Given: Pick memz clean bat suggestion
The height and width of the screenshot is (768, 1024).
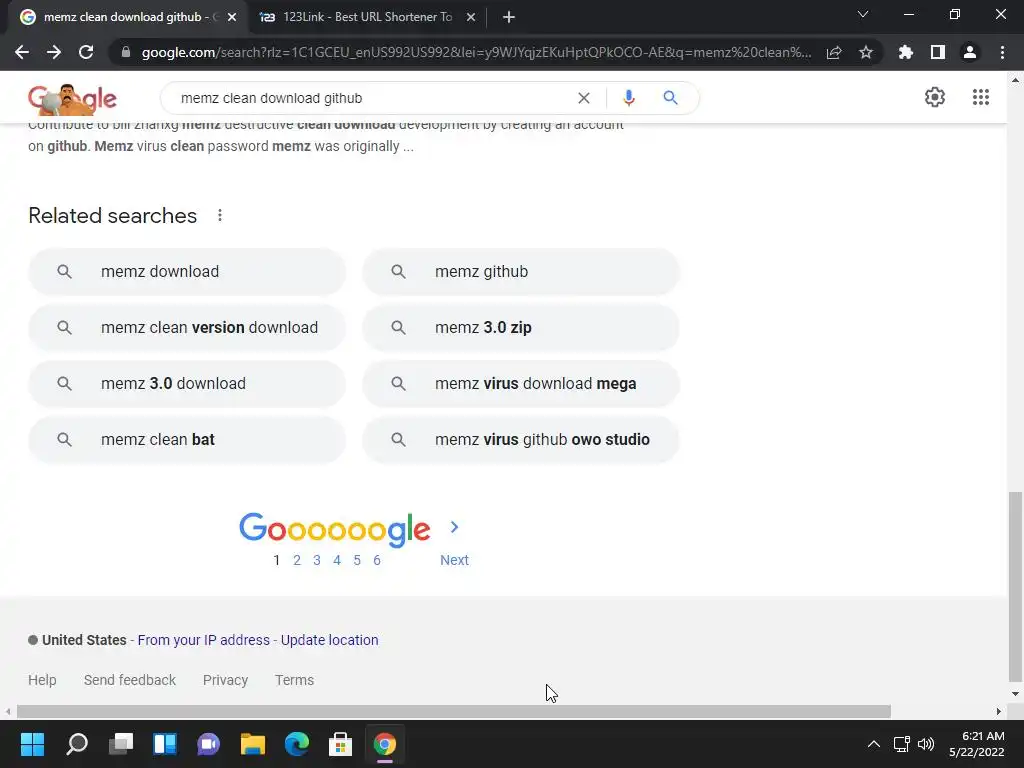Looking at the screenshot, I should point(187,440).
